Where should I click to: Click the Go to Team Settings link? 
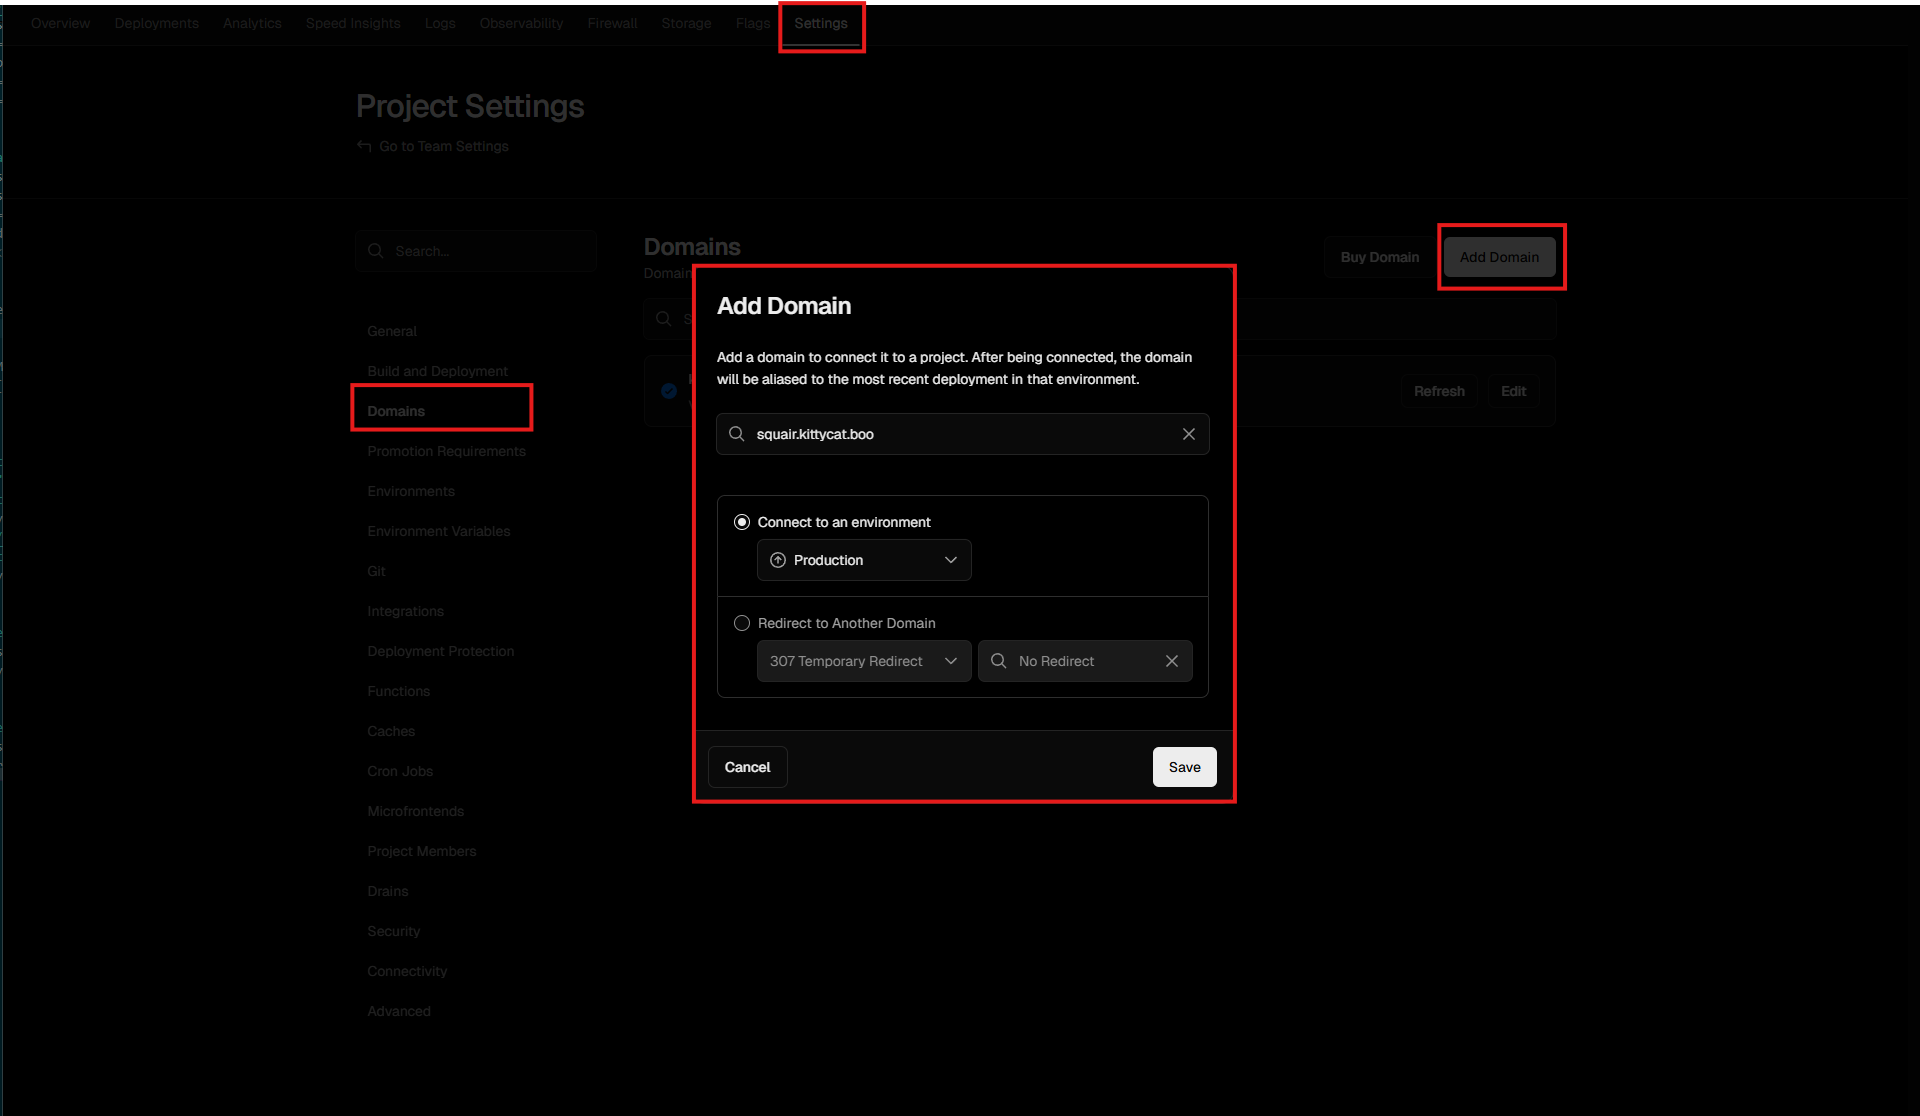click(x=443, y=146)
